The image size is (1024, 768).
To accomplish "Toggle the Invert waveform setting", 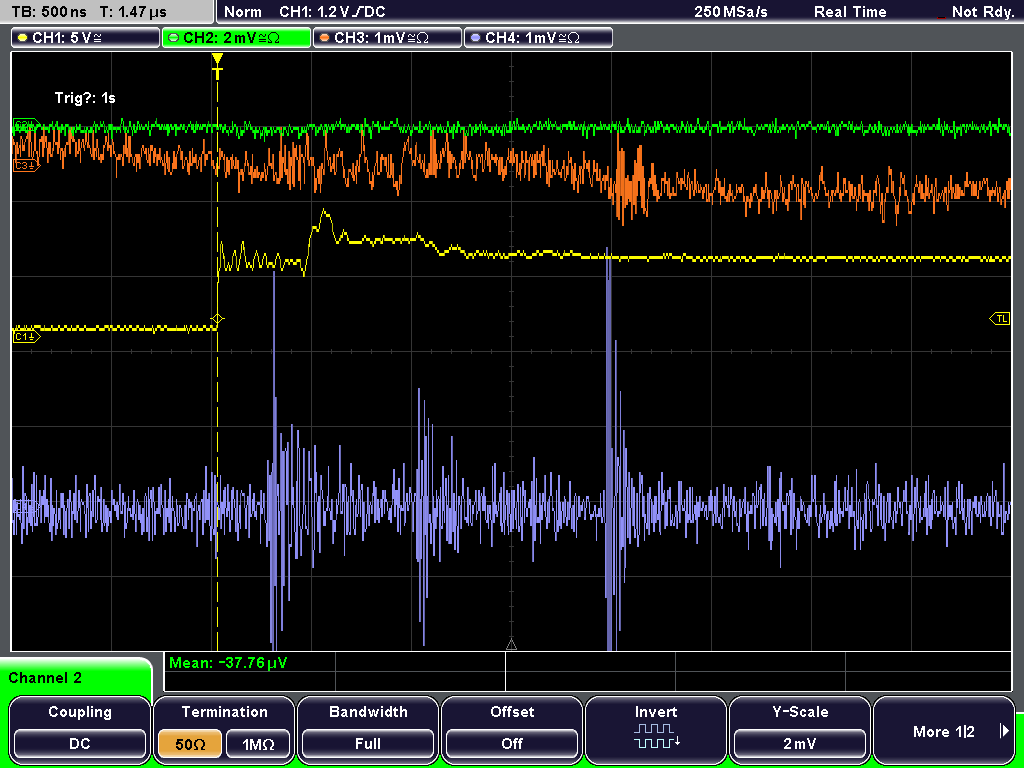I will 656,729.
